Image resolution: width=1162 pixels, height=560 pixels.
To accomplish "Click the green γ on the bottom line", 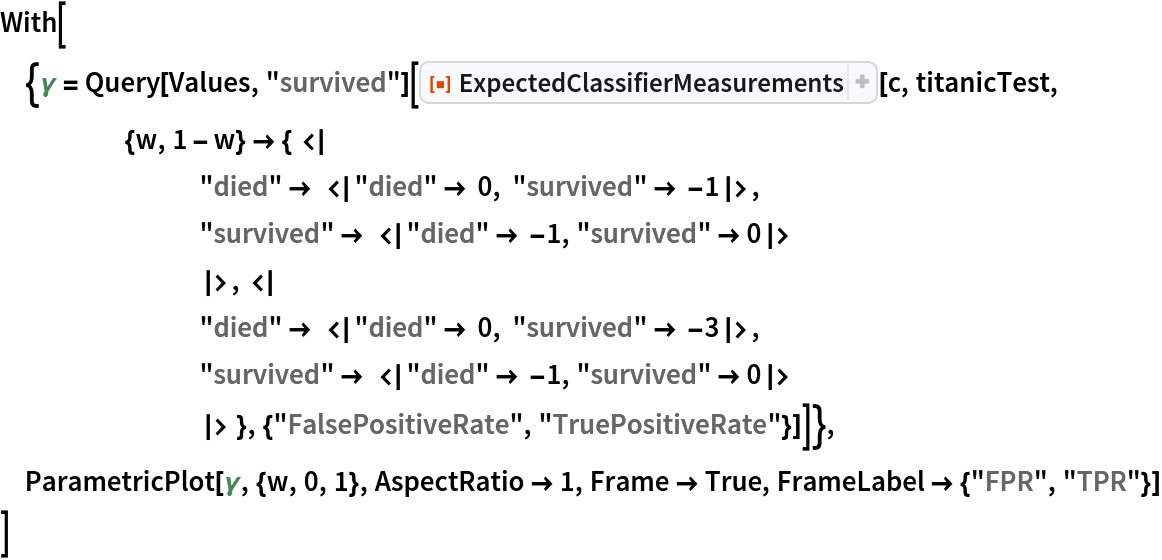I will click(x=232, y=482).
